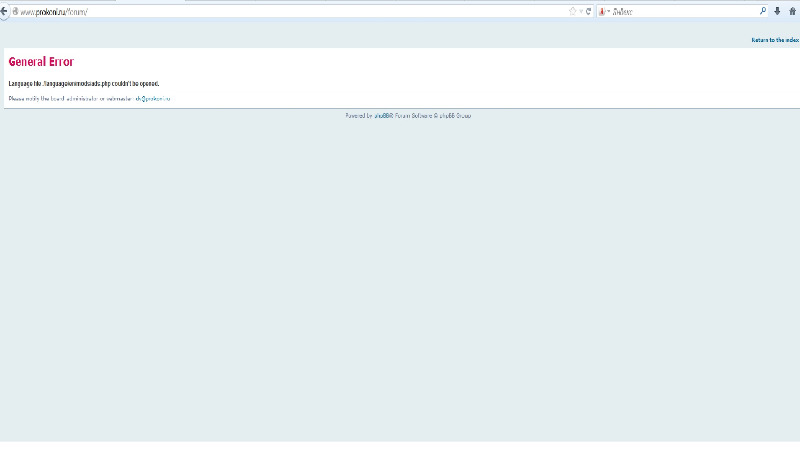The width and height of the screenshot is (800, 452).
Task: Click the webmaster email link
Action: pos(153,99)
